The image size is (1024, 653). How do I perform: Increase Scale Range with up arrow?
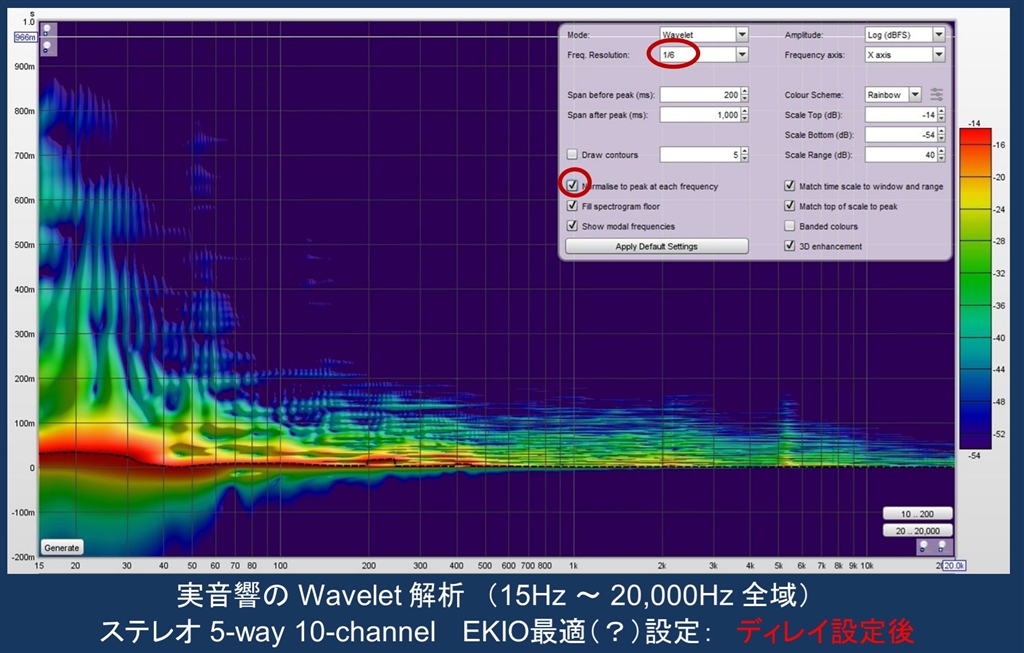point(941,151)
